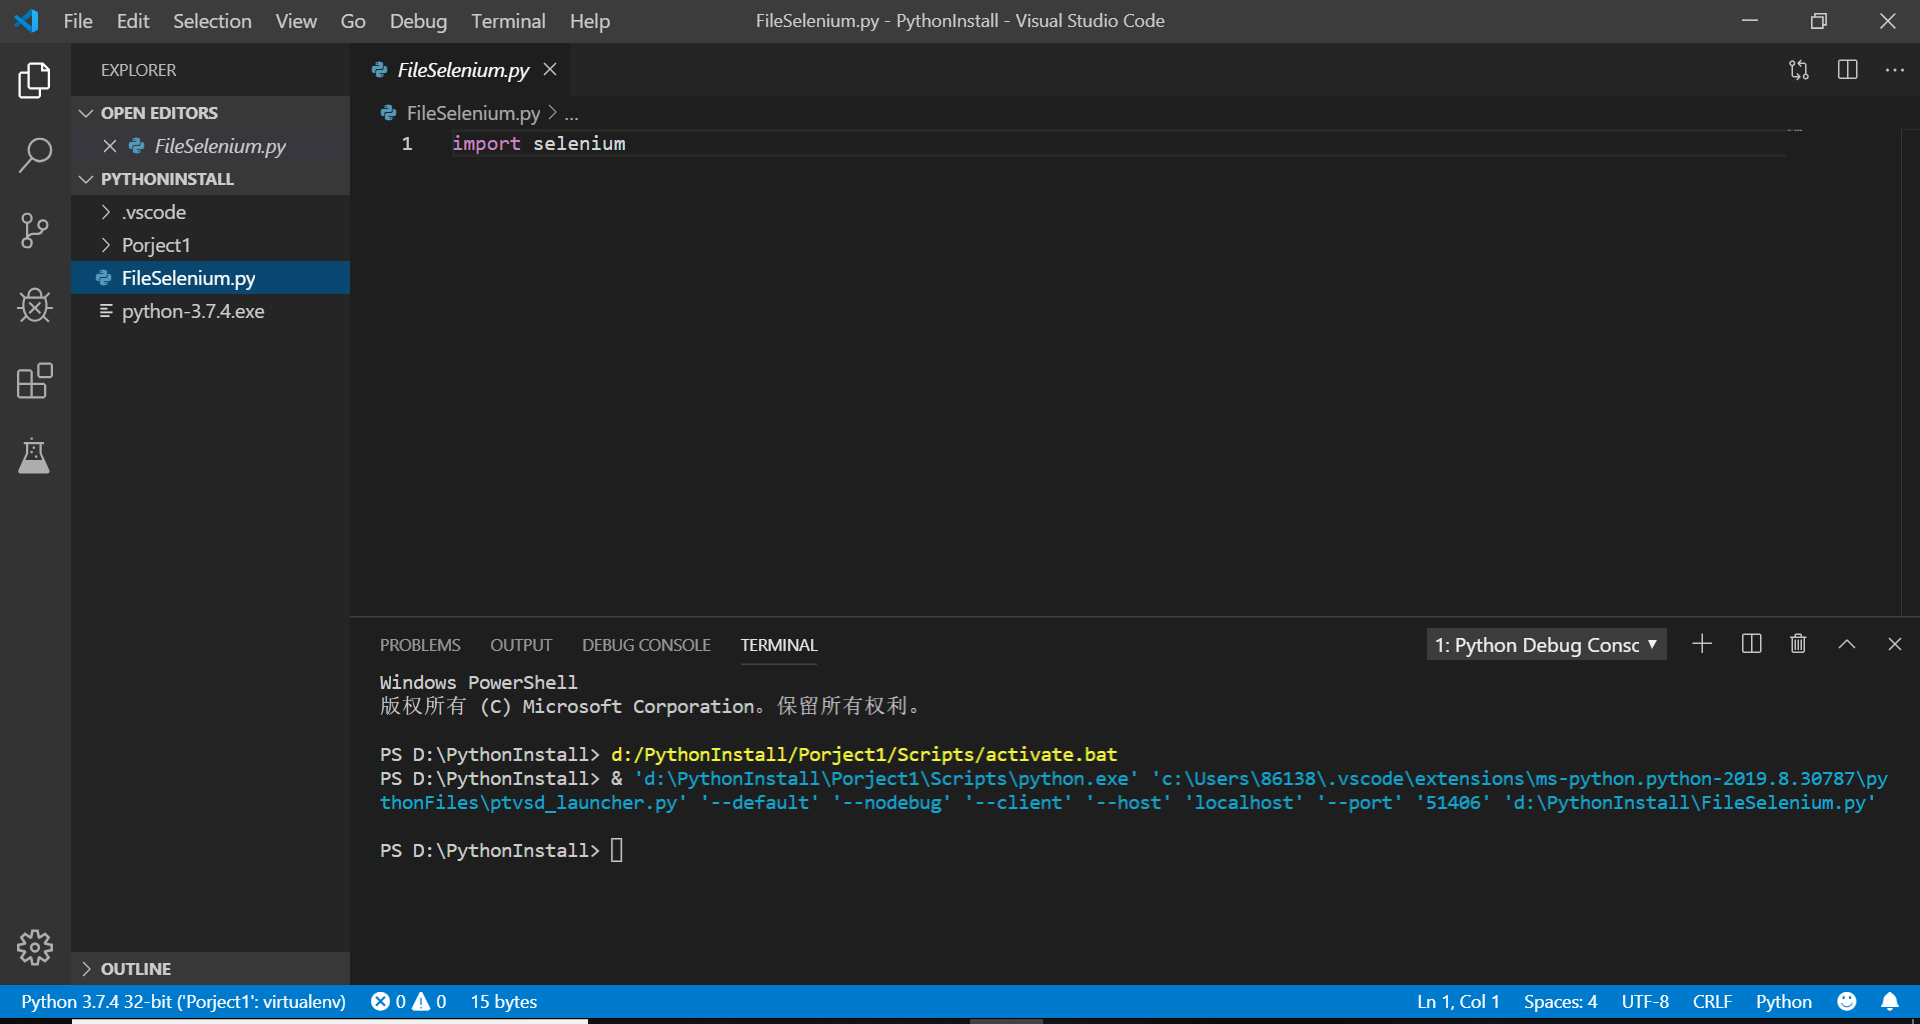The height and width of the screenshot is (1024, 1920).
Task: Open the Go menu
Action: point(353,21)
